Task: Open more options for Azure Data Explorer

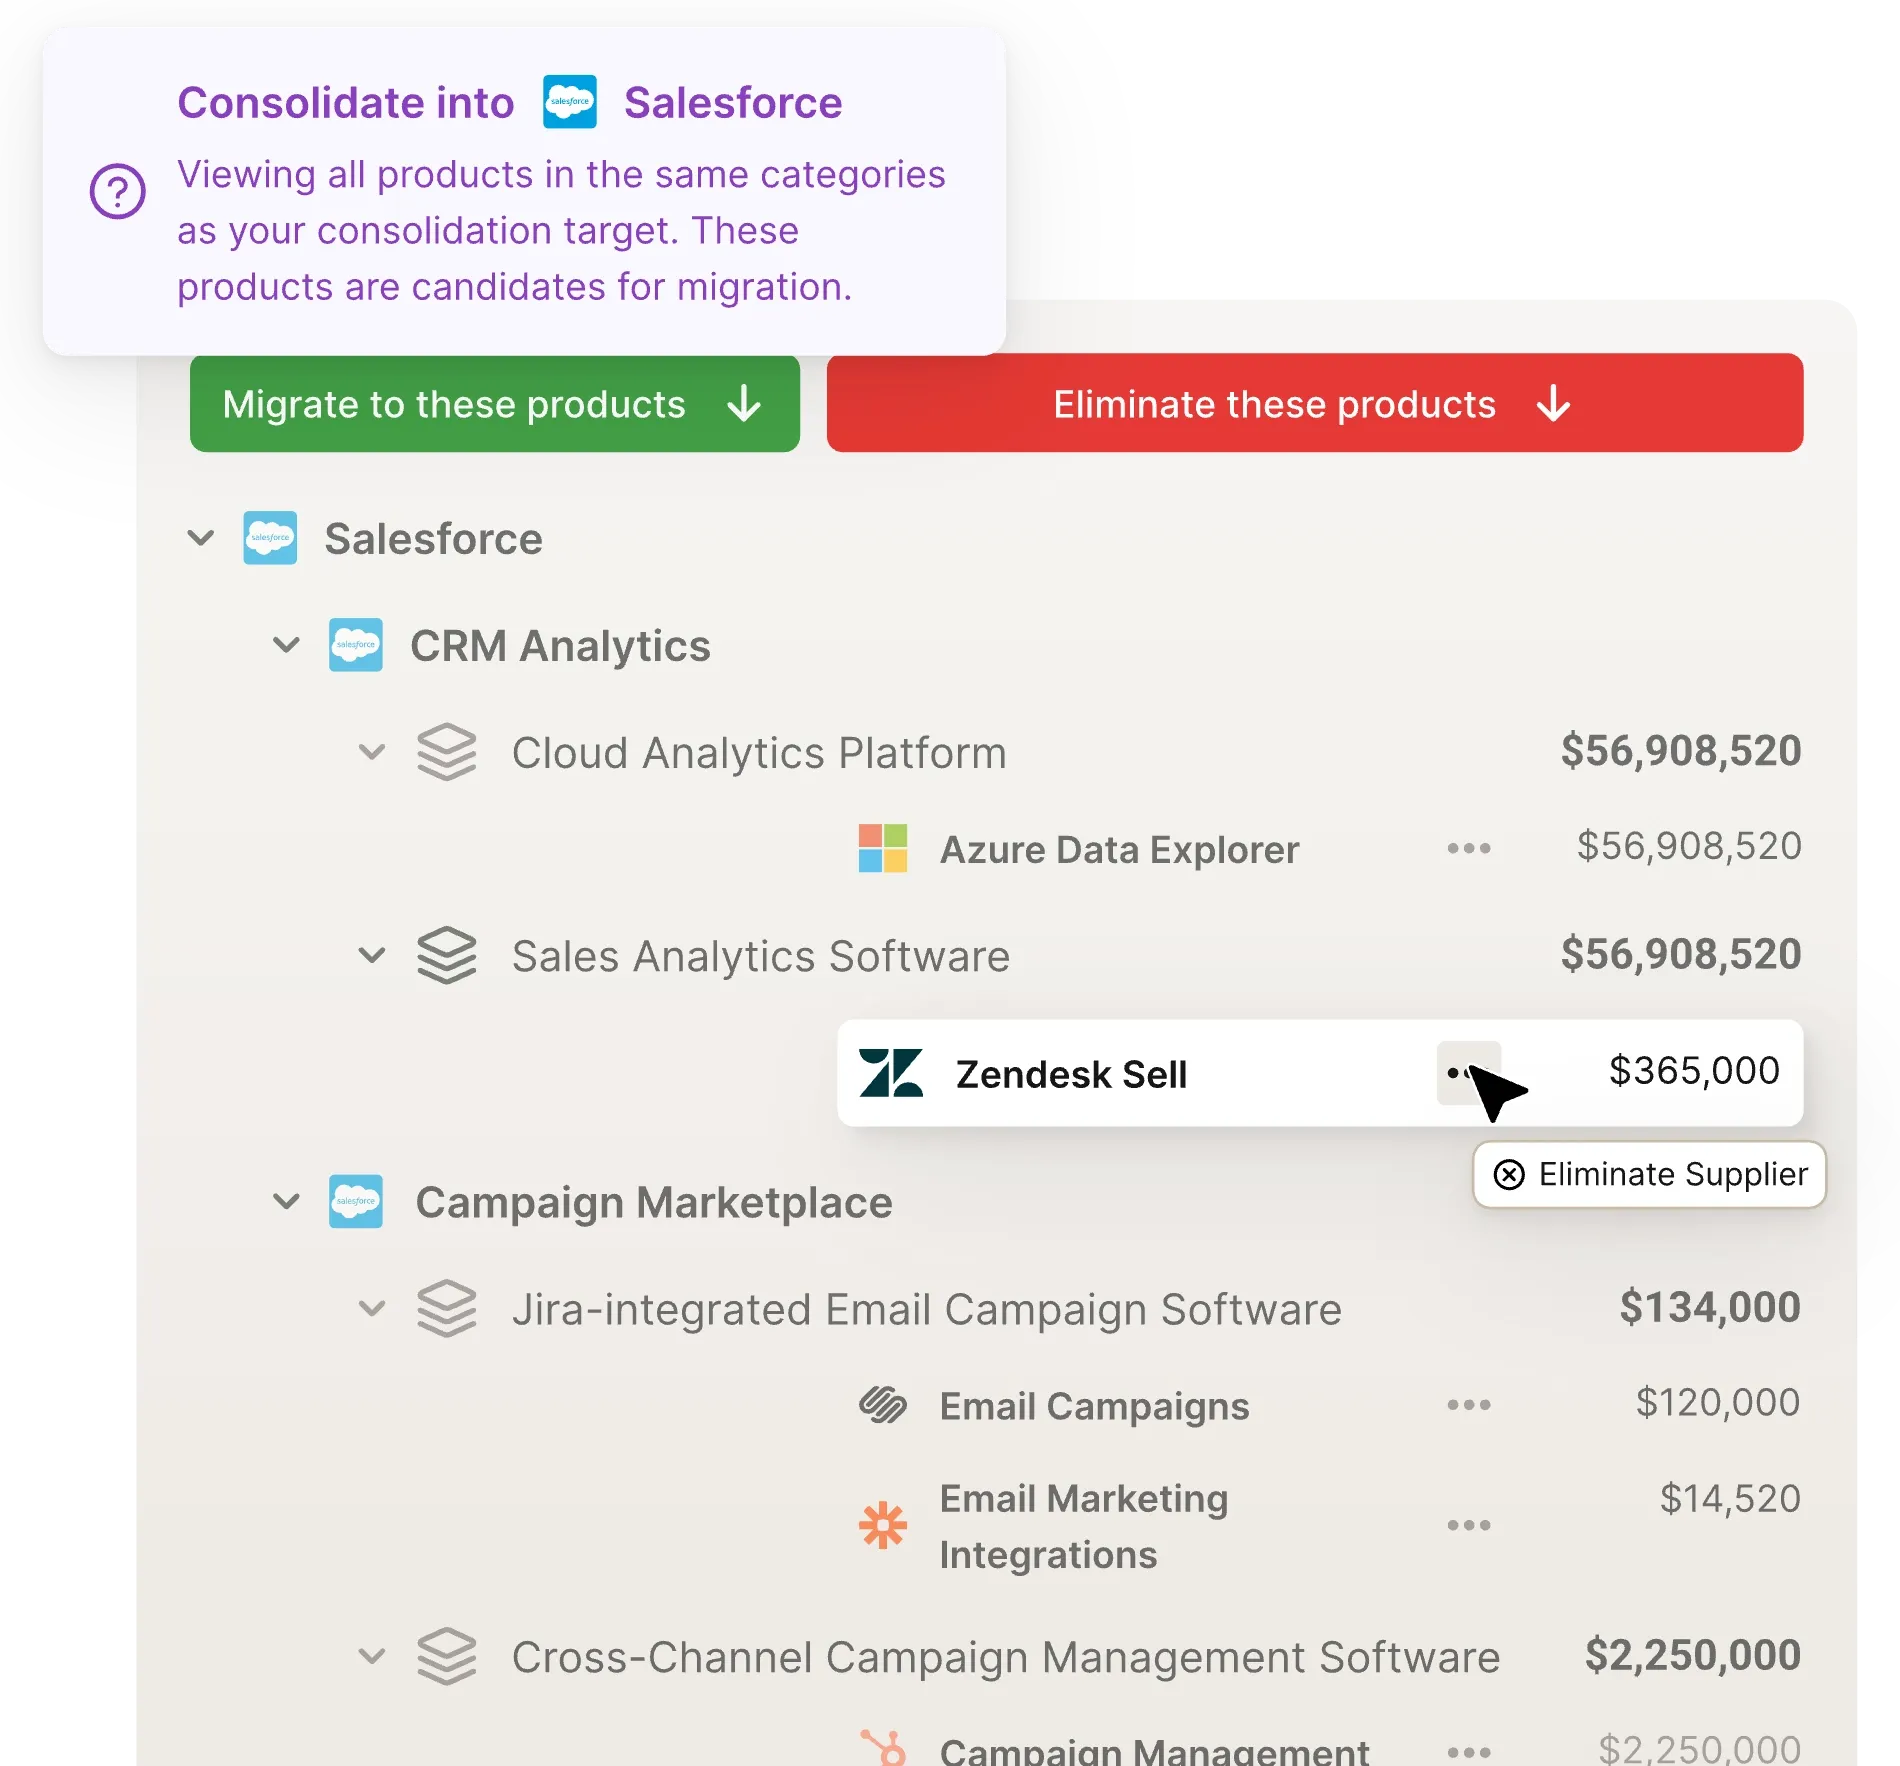Action: pyautogui.click(x=1469, y=849)
